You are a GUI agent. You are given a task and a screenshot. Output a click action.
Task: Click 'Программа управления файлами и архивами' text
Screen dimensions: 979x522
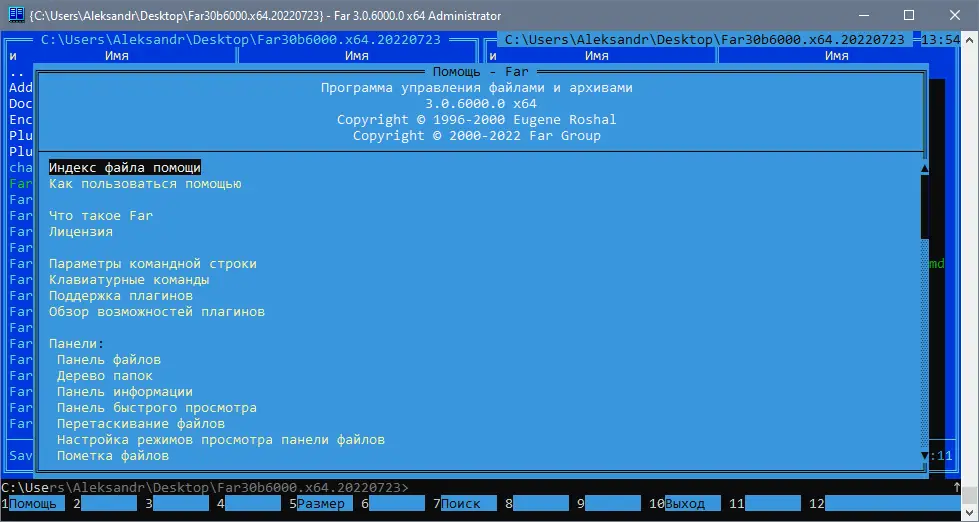click(476, 87)
